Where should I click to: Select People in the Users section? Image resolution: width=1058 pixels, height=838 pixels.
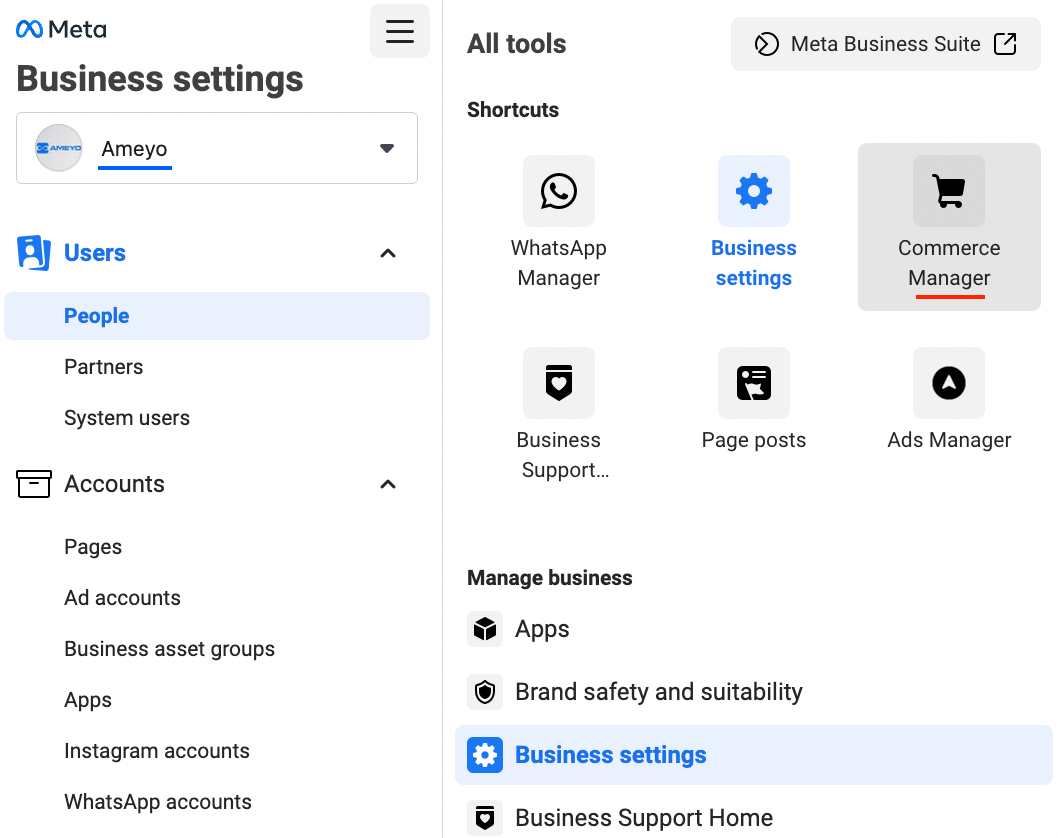point(217,316)
